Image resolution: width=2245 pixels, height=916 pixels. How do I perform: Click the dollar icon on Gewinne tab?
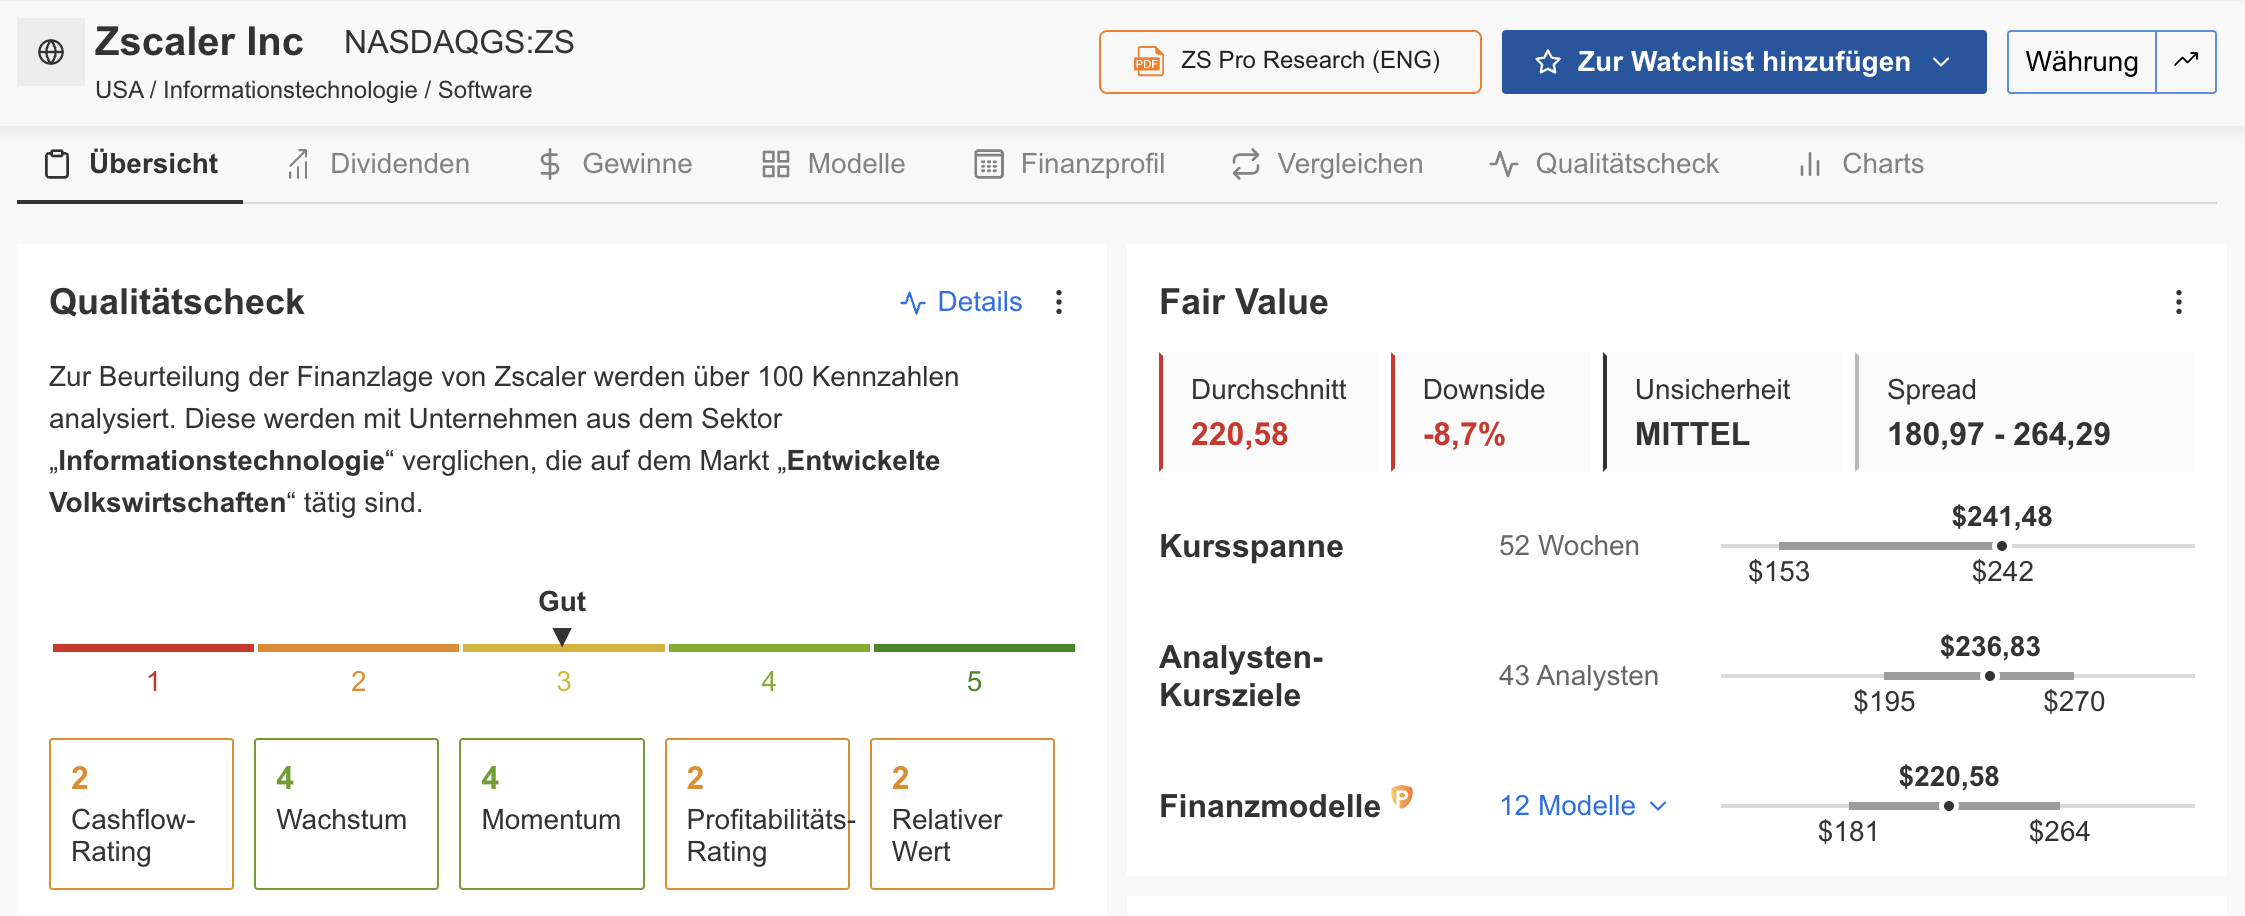549,164
